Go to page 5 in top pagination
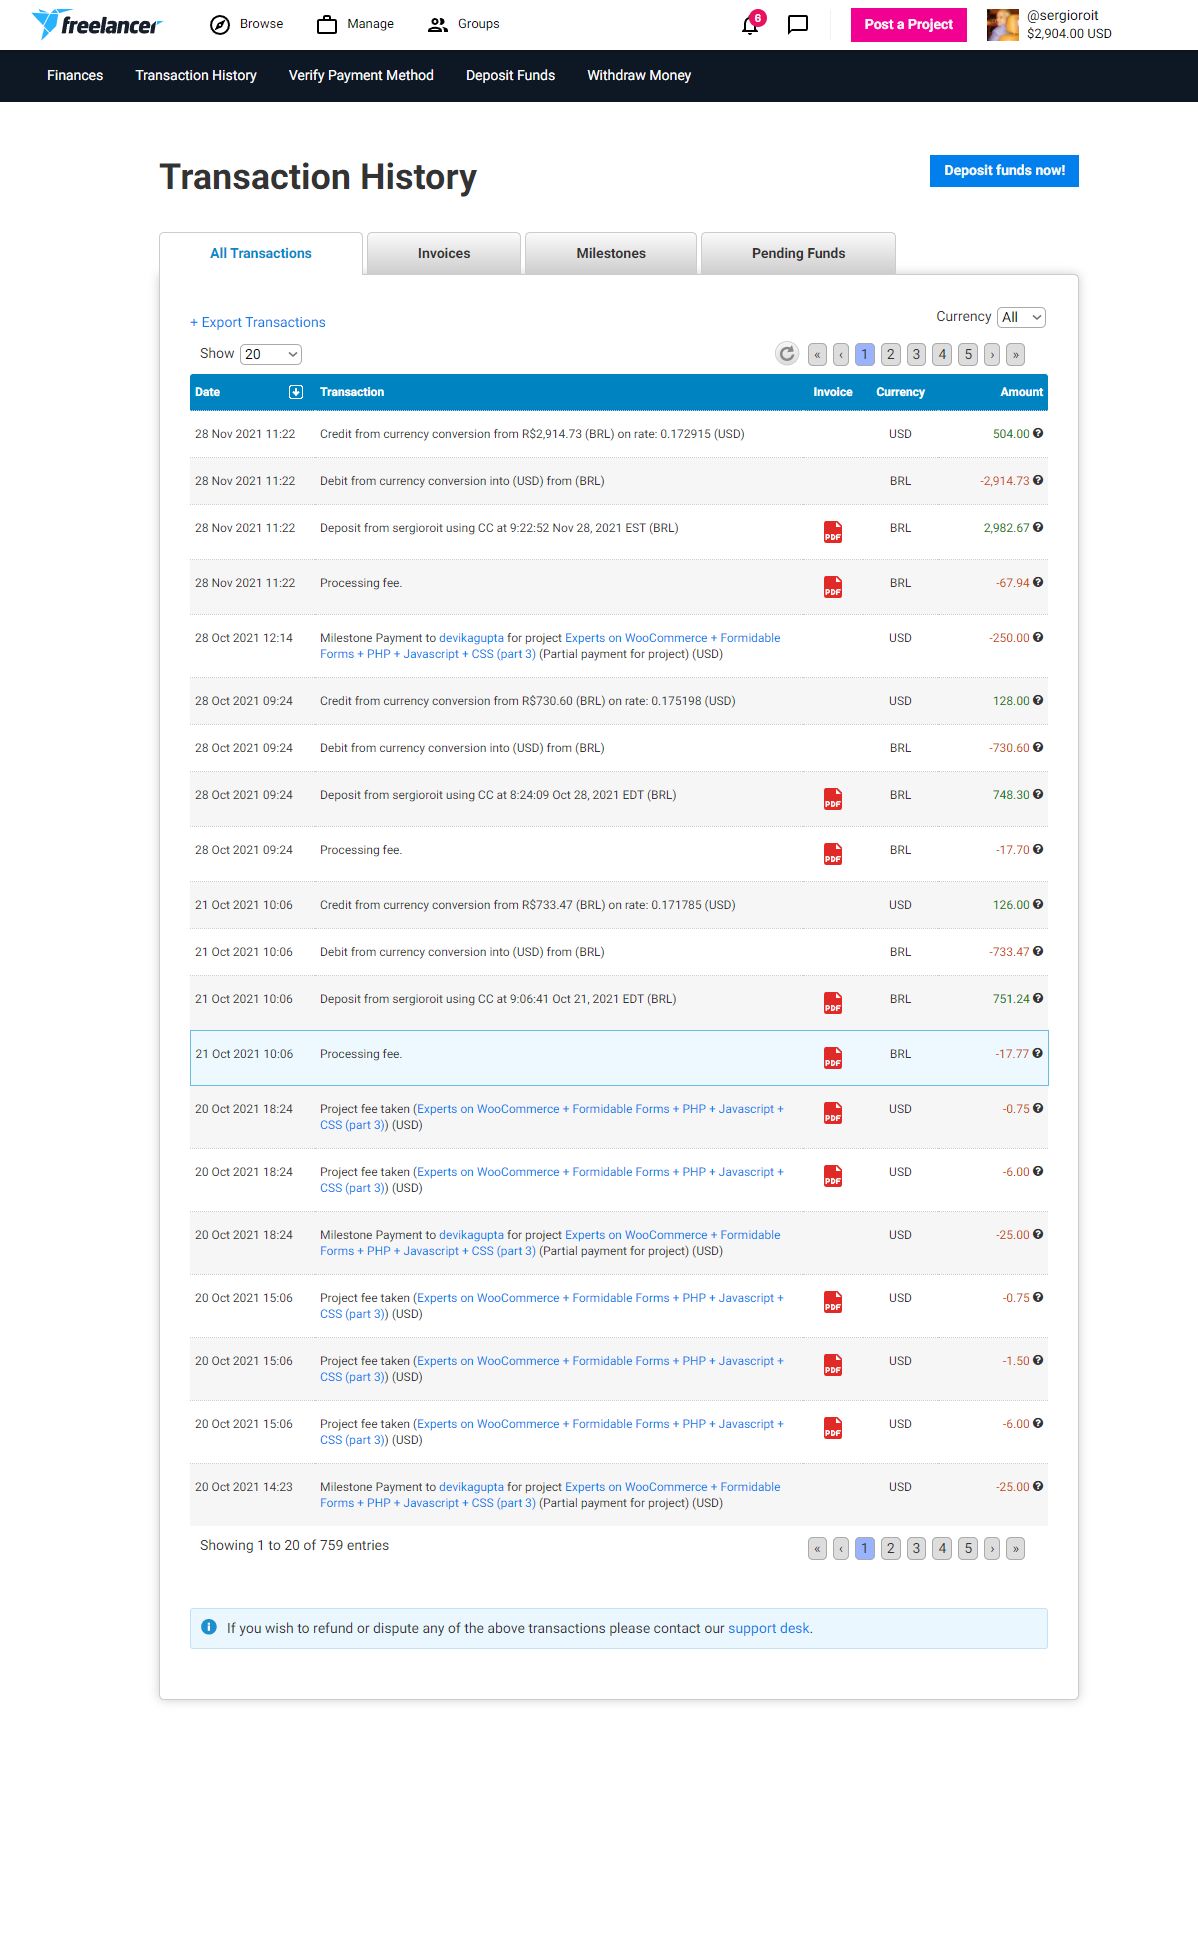Viewport: 1198px width, 1960px height. pos(968,354)
